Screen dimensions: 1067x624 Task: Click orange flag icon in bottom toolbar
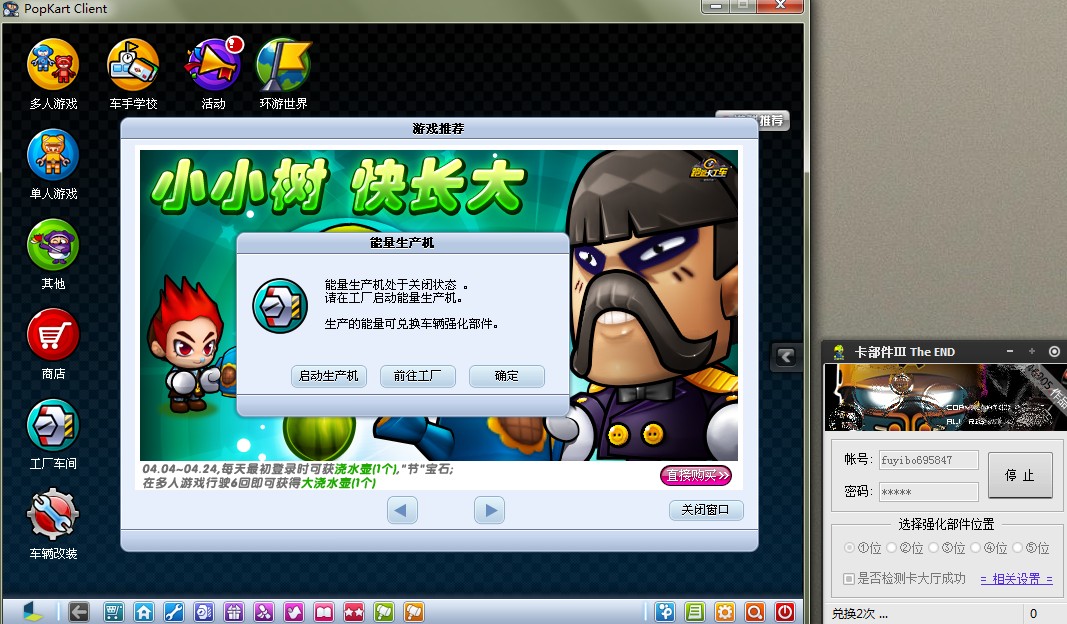pos(414,612)
